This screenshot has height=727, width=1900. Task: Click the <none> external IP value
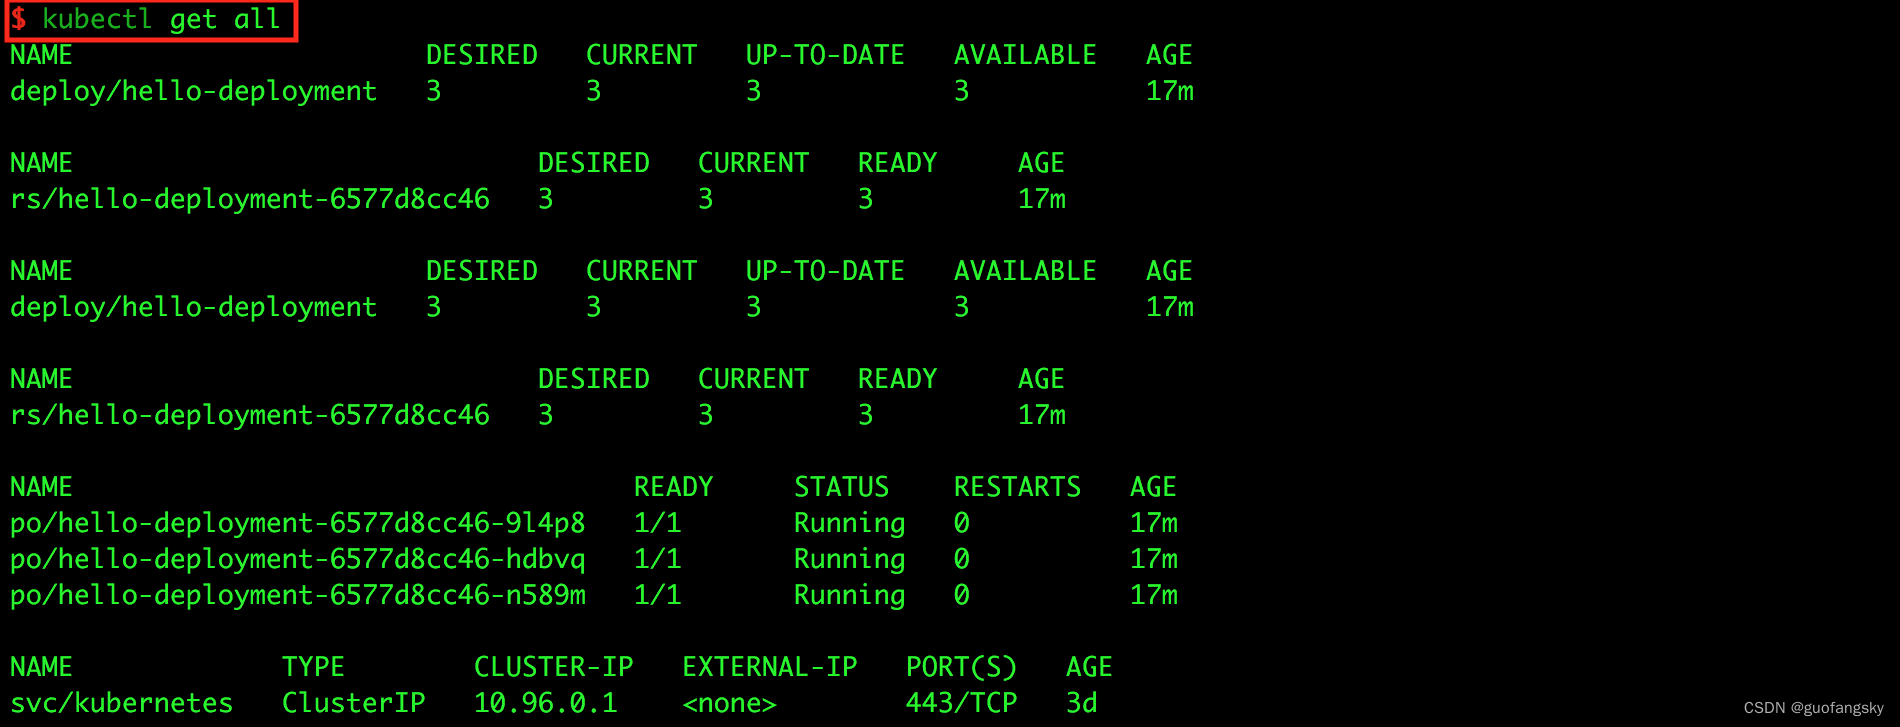730,703
